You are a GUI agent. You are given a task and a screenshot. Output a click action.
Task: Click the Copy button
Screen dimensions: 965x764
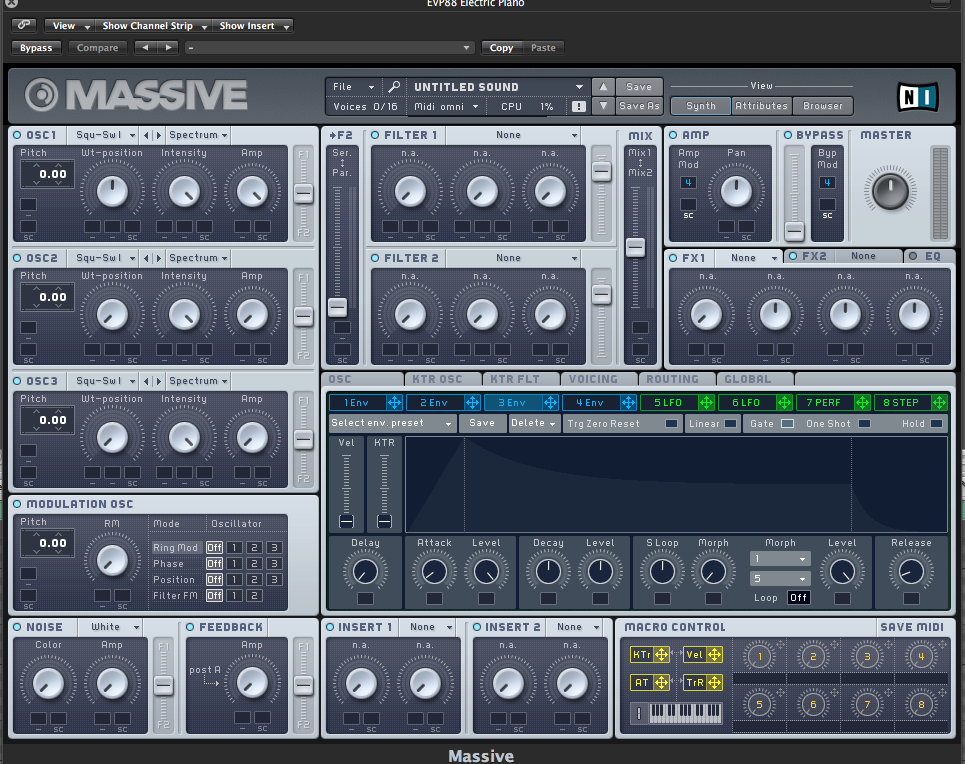tap(502, 47)
